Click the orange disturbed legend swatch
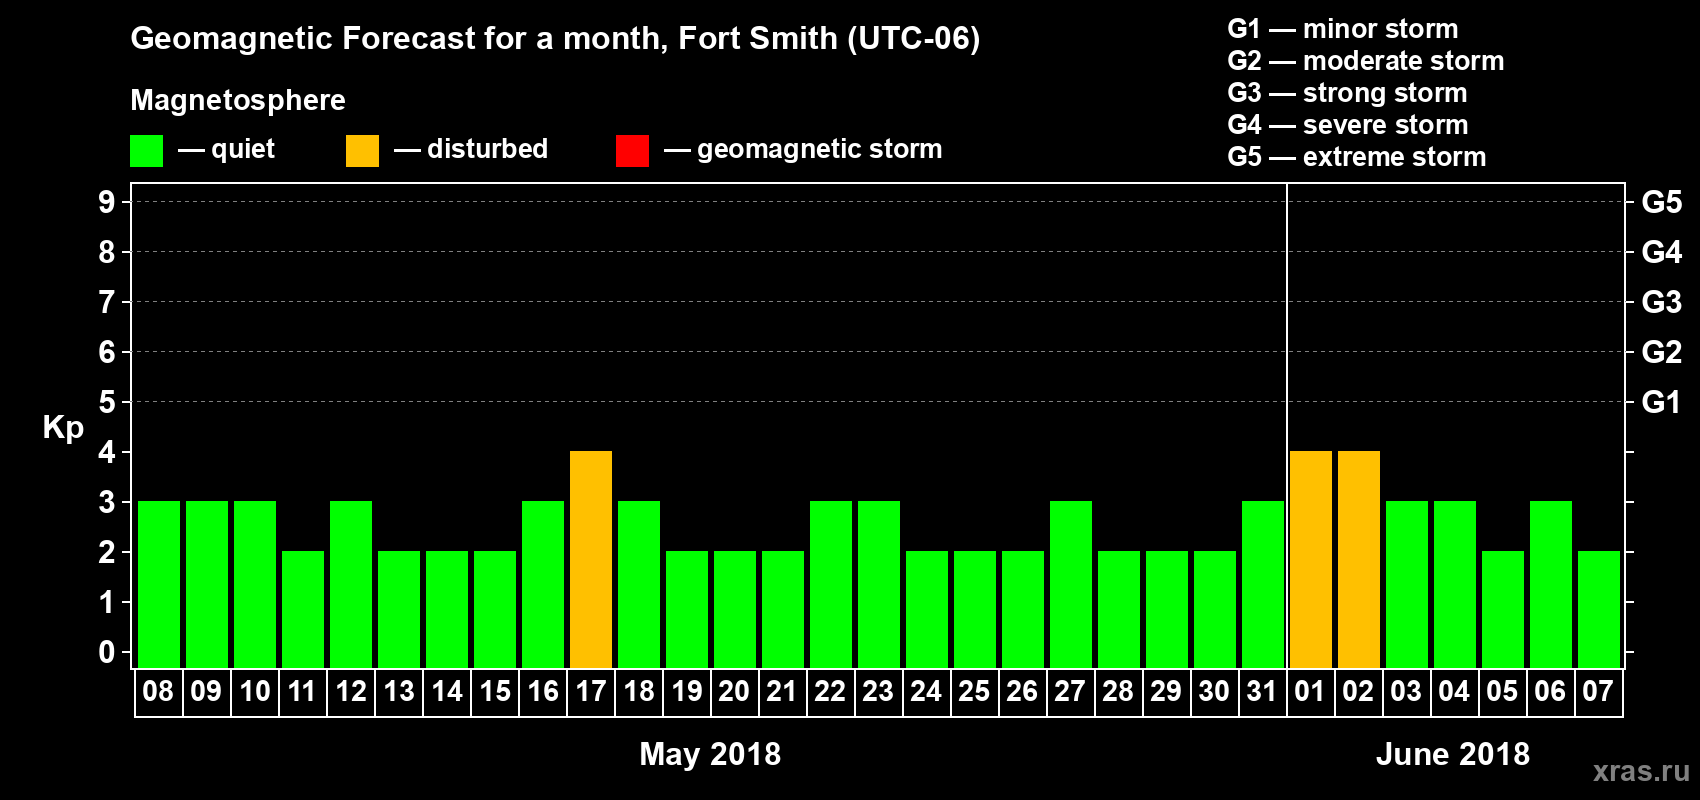Image resolution: width=1700 pixels, height=800 pixels. pos(362,151)
